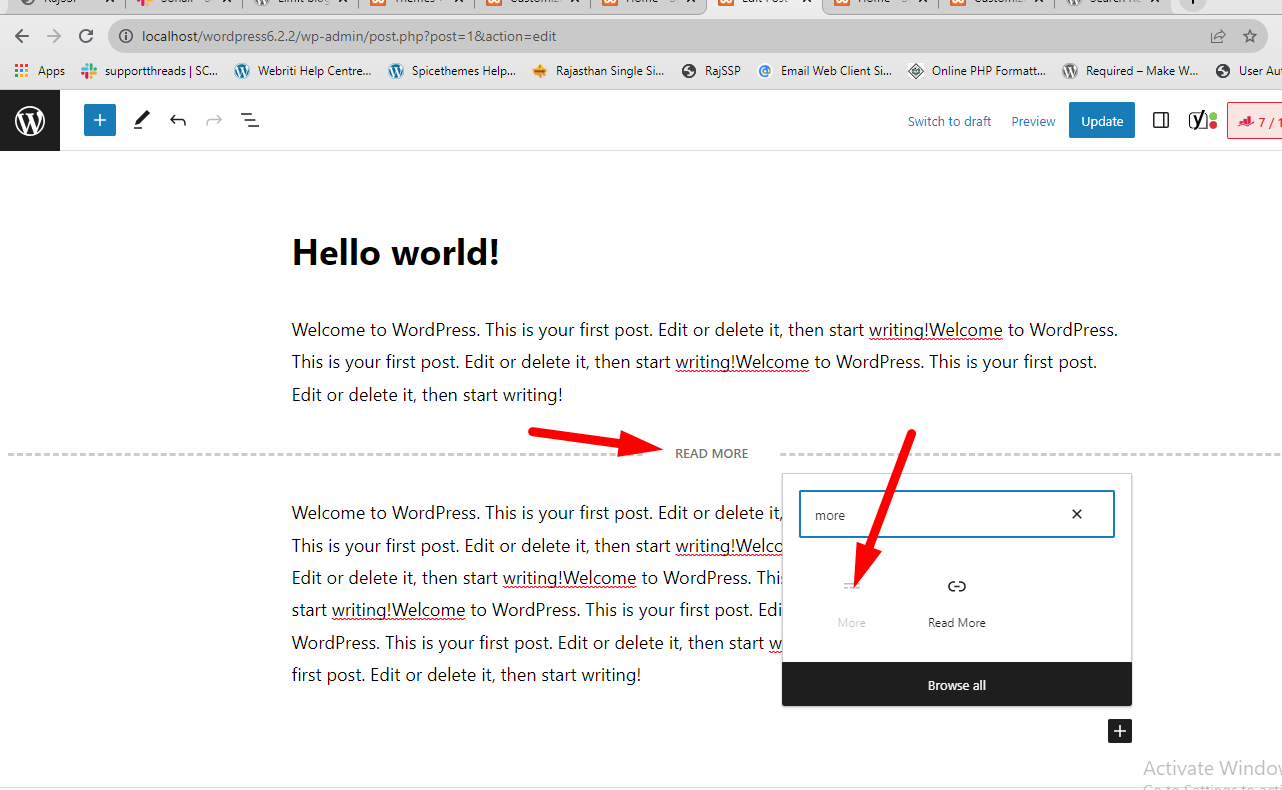The image size is (1282, 790).
Task: Open the RajSSP bookmark
Action: click(711, 71)
